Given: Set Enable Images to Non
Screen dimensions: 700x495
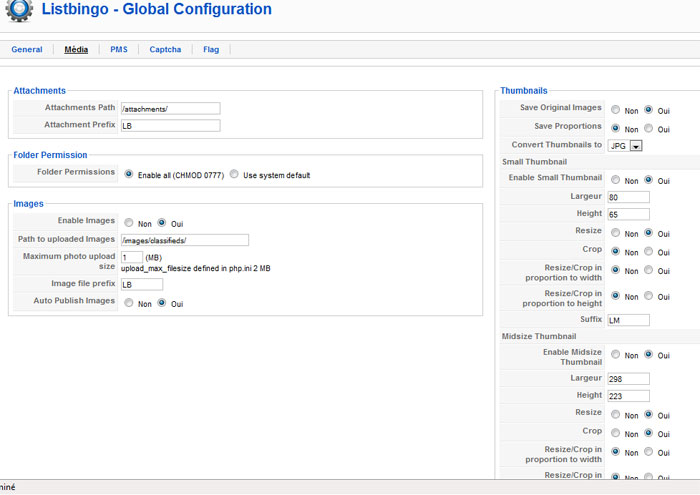Looking at the screenshot, I should [129, 223].
